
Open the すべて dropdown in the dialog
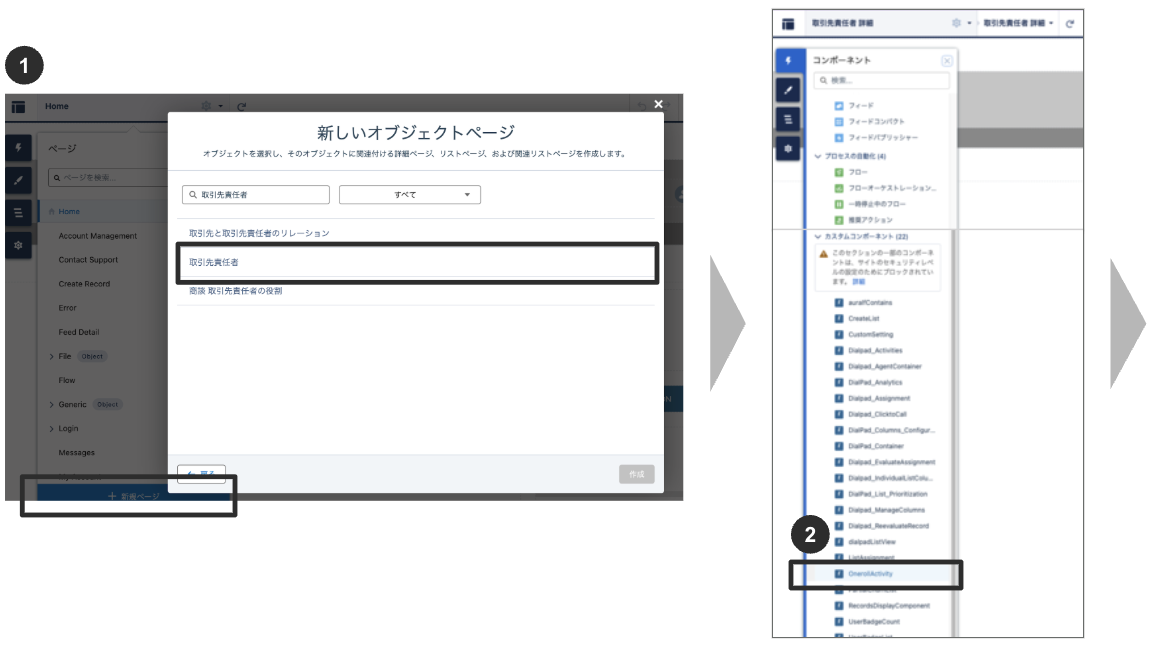pos(409,193)
